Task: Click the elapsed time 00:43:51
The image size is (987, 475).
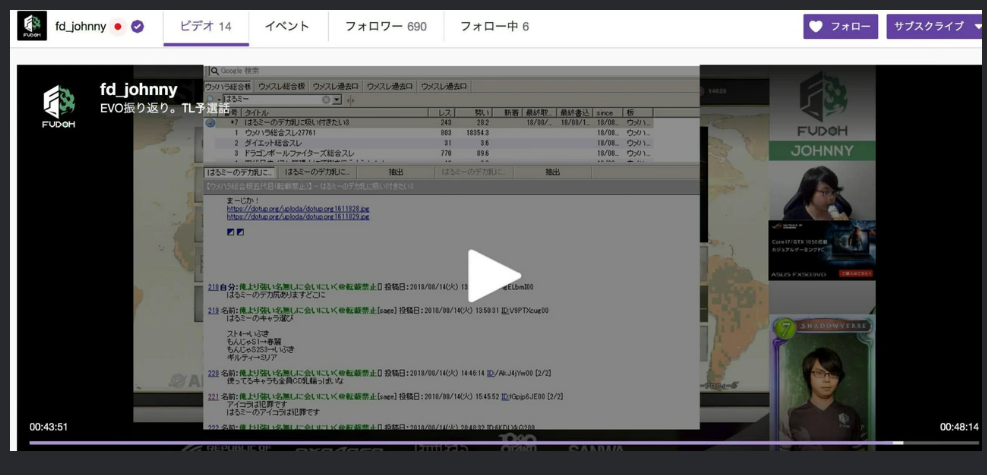Action: point(48,427)
